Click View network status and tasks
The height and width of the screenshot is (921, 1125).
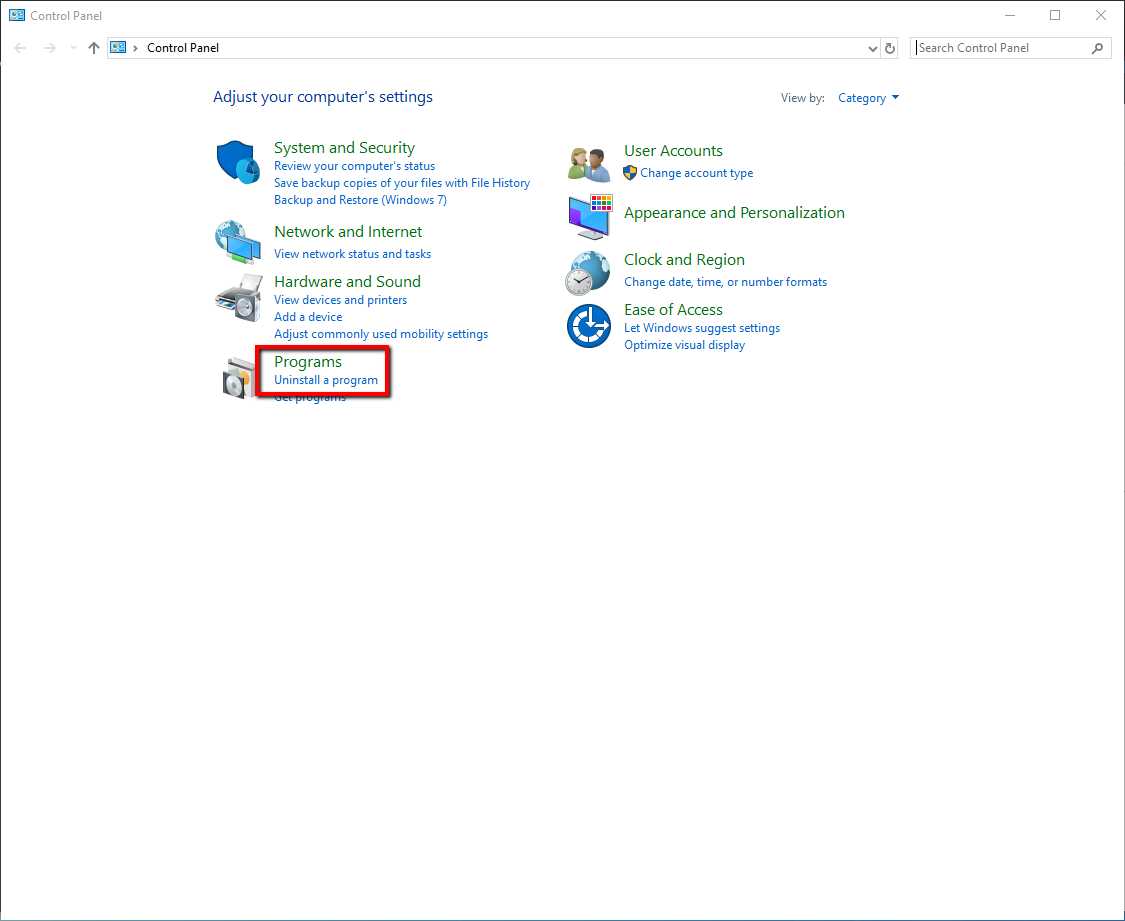pyautogui.click(x=352, y=253)
